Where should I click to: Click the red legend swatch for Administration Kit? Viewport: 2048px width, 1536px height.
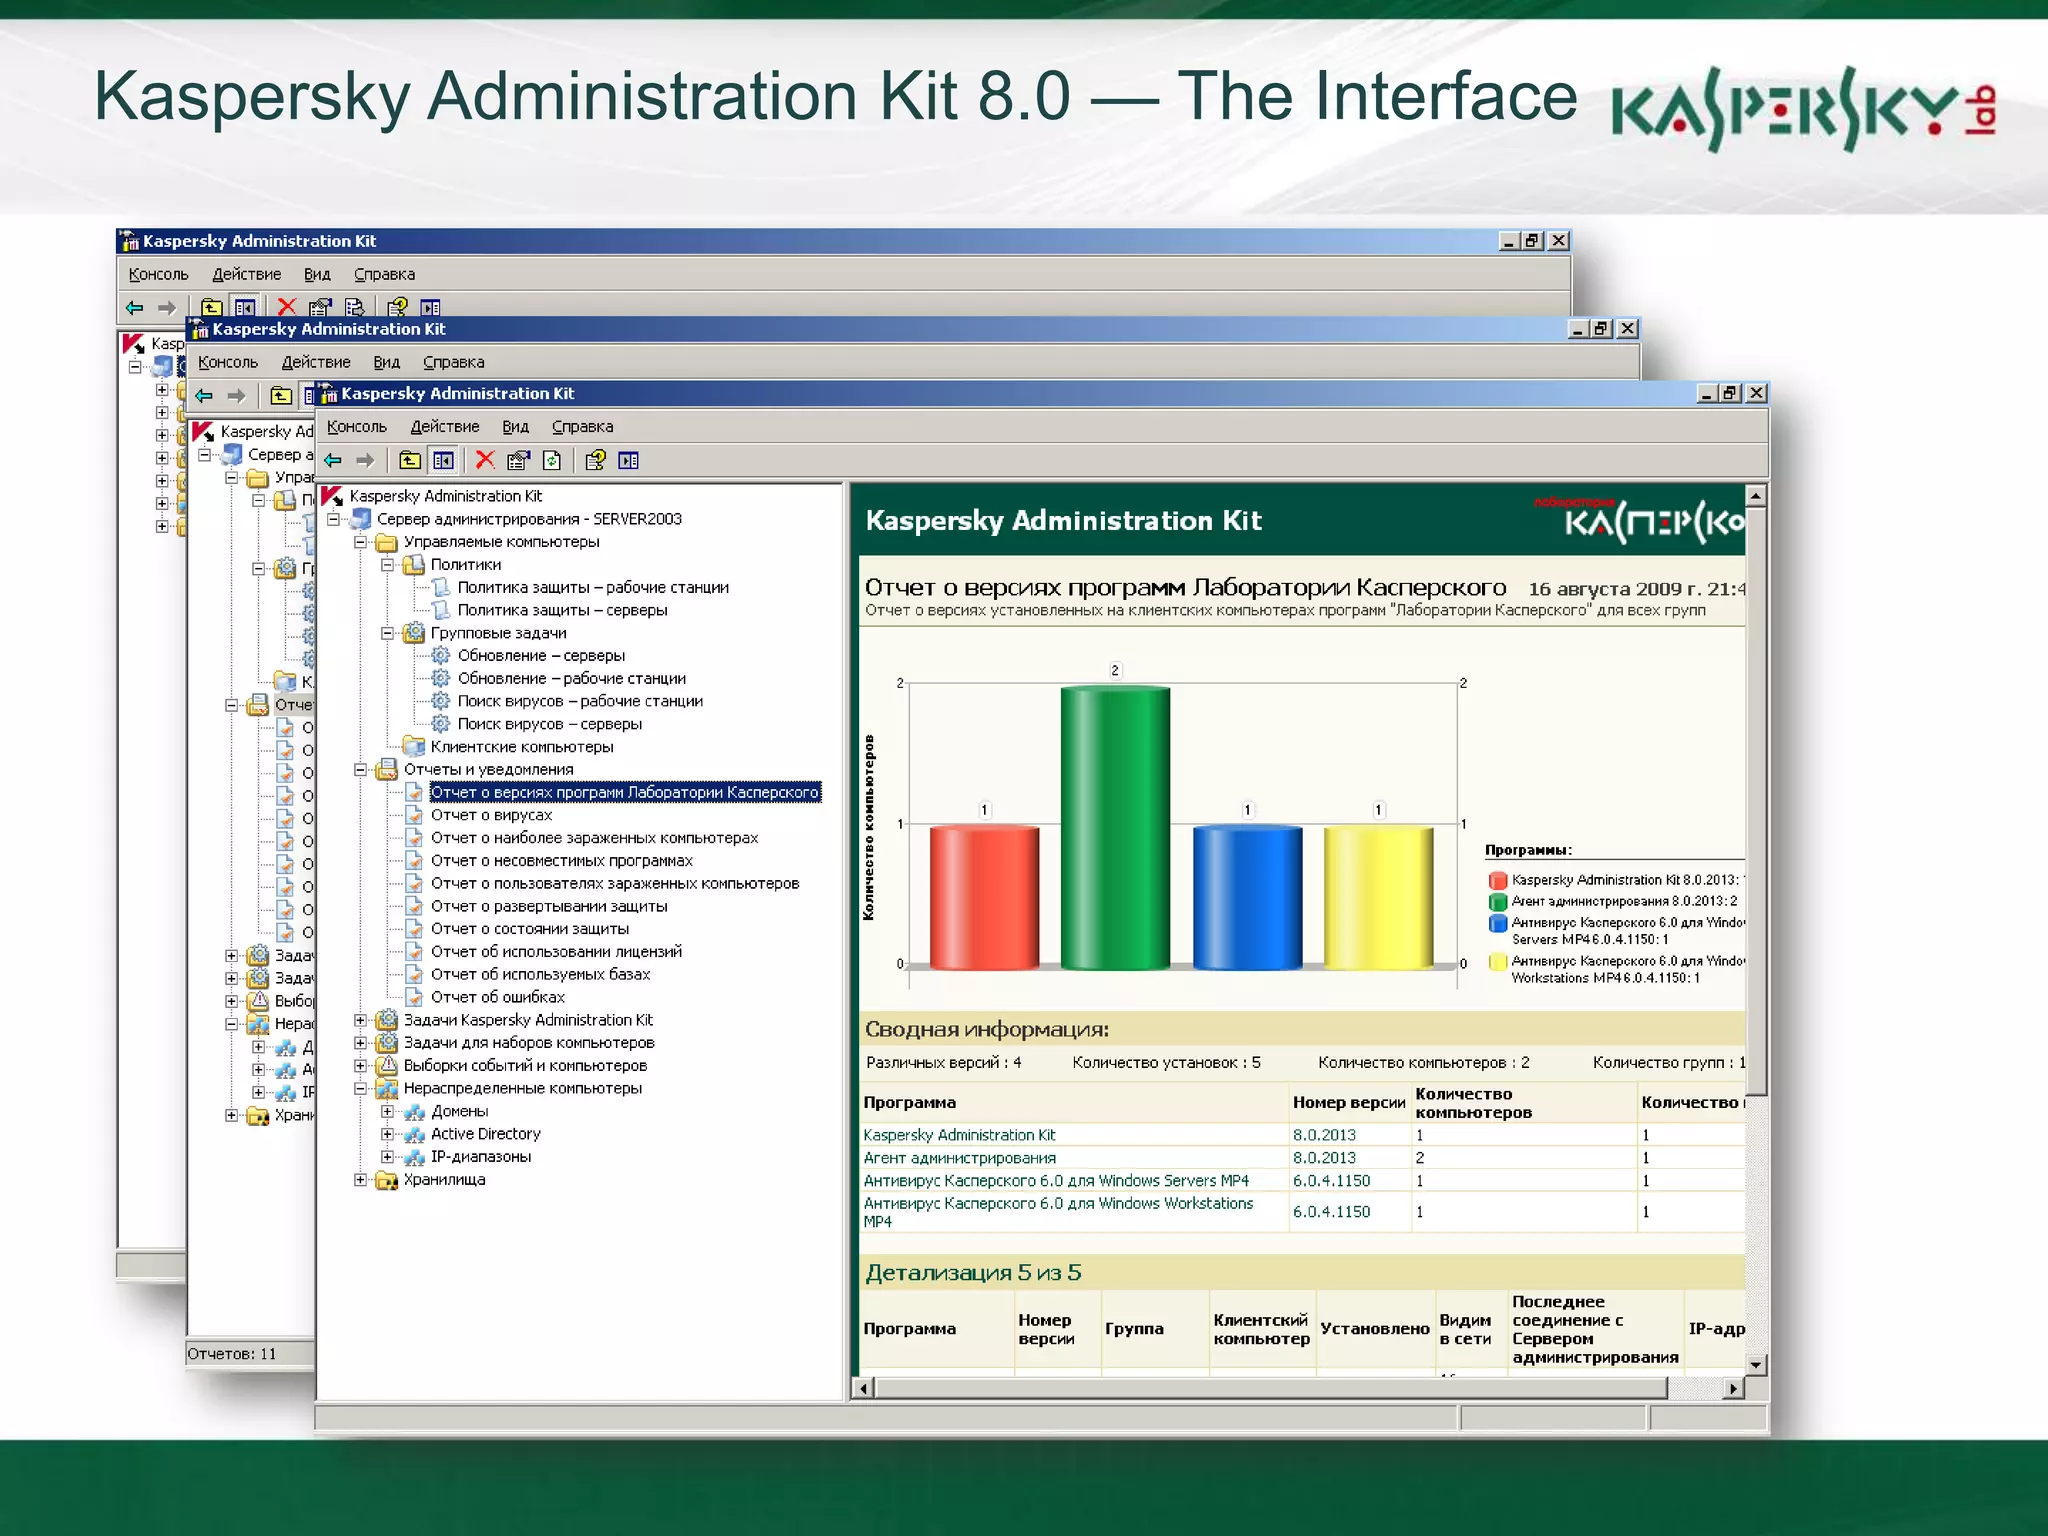(1498, 881)
